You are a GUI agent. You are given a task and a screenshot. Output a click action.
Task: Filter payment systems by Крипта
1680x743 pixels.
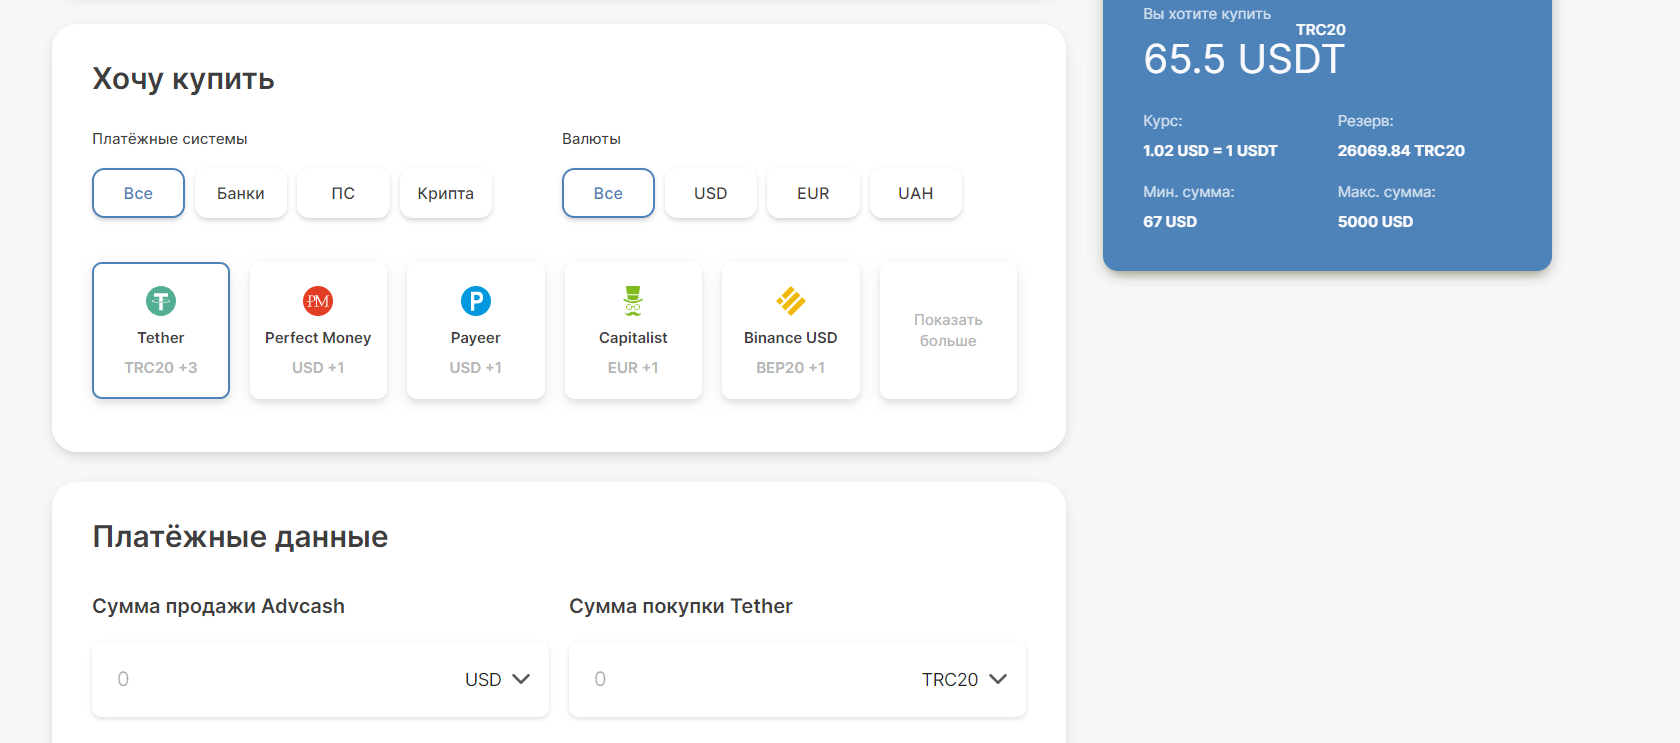[446, 193]
